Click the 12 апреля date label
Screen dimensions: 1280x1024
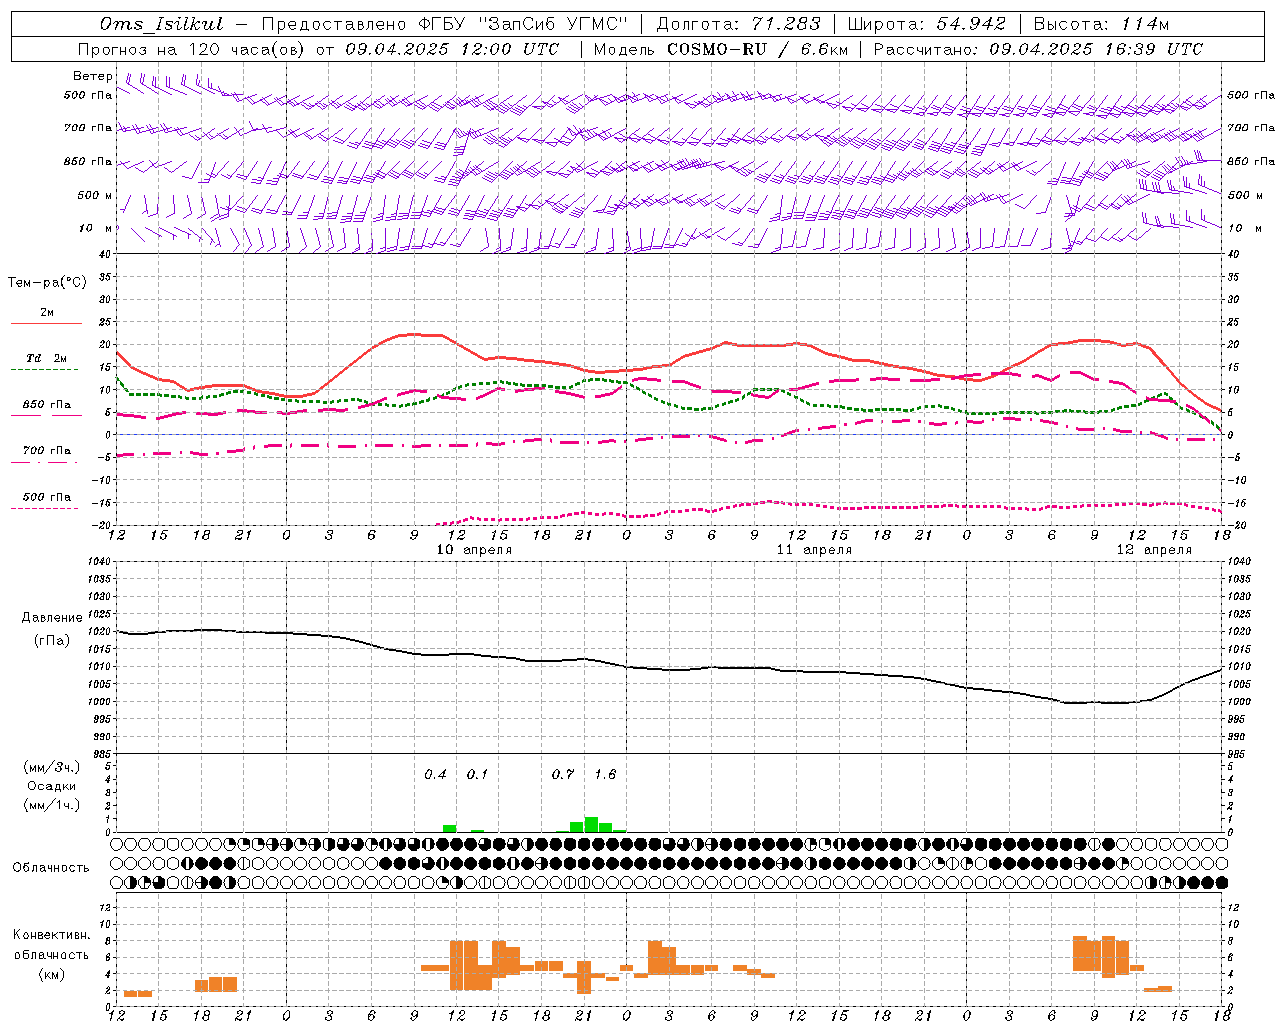coord(1154,550)
